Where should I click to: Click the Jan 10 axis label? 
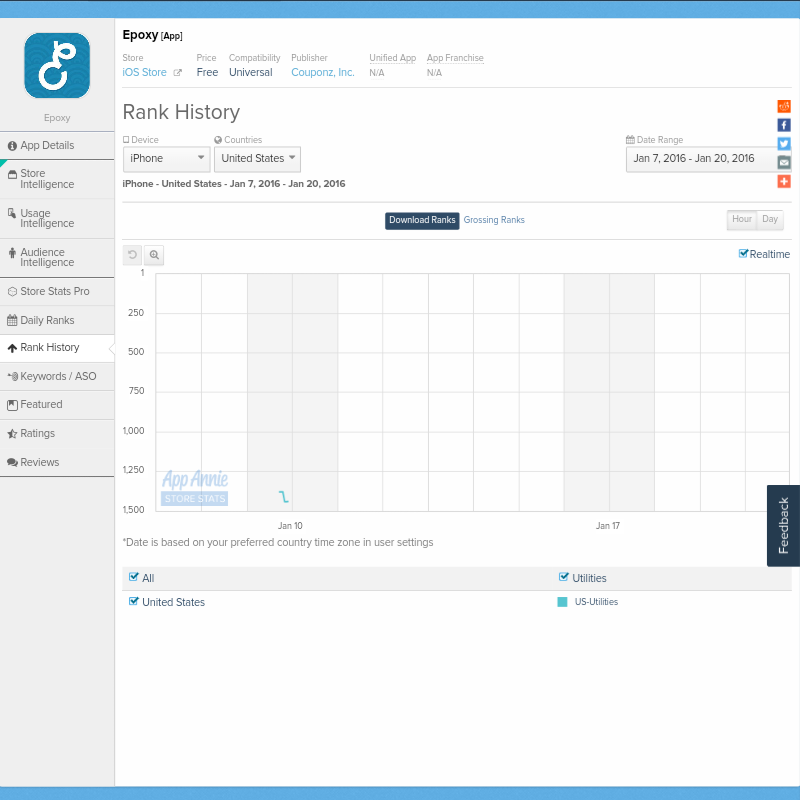pos(290,526)
